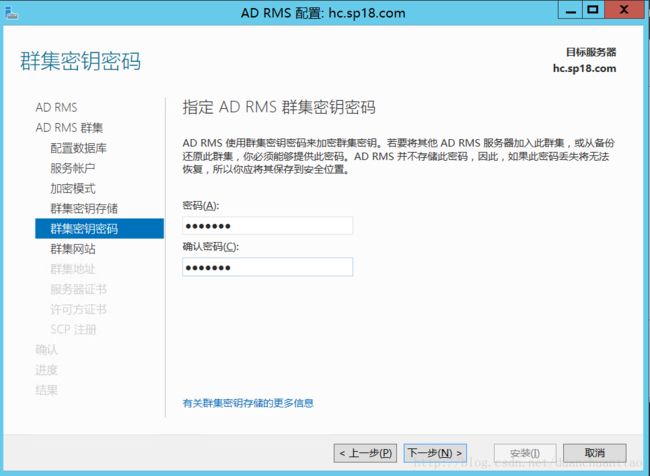The height and width of the screenshot is (476, 650).
Task: Go to 配置数据库 step
Action: click(78, 148)
